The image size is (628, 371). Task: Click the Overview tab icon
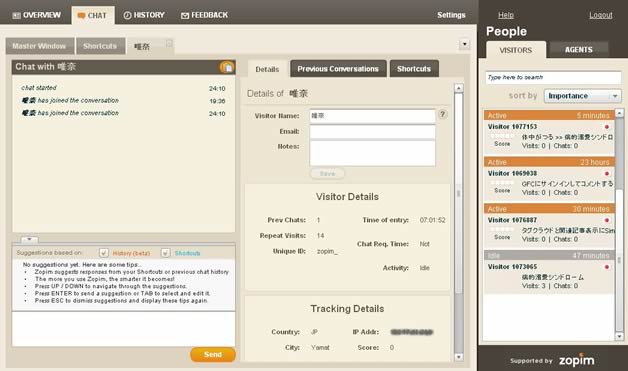point(16,16)
